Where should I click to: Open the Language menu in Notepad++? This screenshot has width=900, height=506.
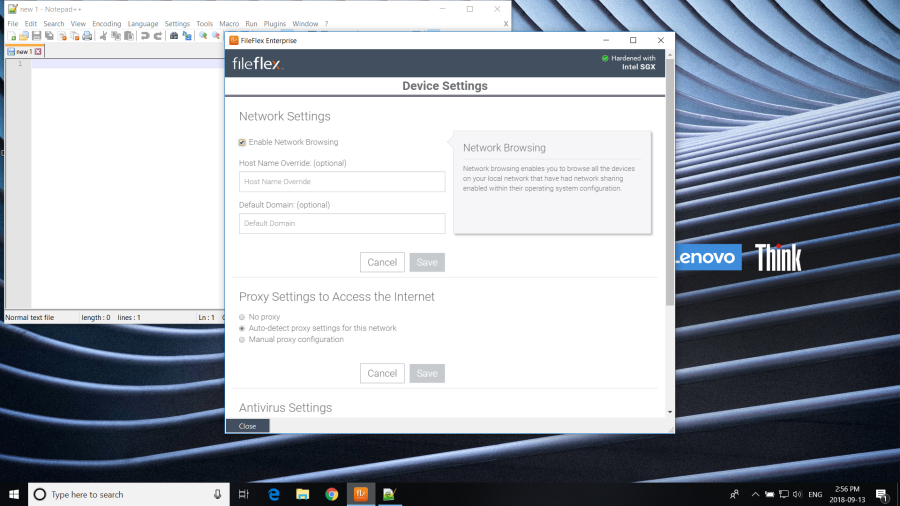[x=143, y=24]
